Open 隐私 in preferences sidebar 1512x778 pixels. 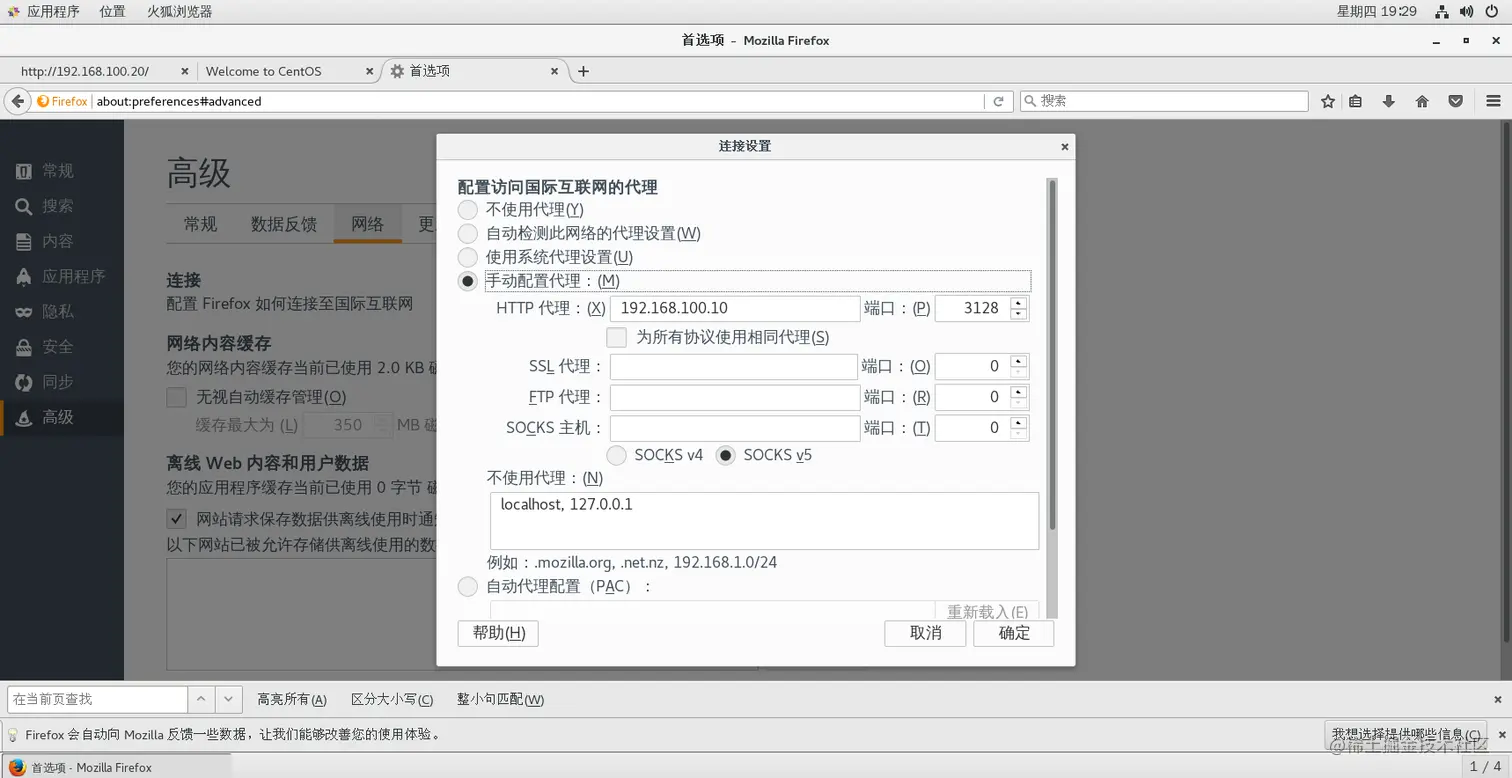(x=62, y=311)
